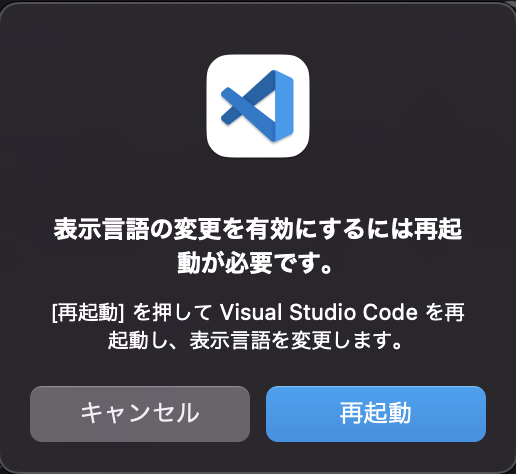
Task: Confirm restart with the blue 再起動 button
Action: coord(376,414)
